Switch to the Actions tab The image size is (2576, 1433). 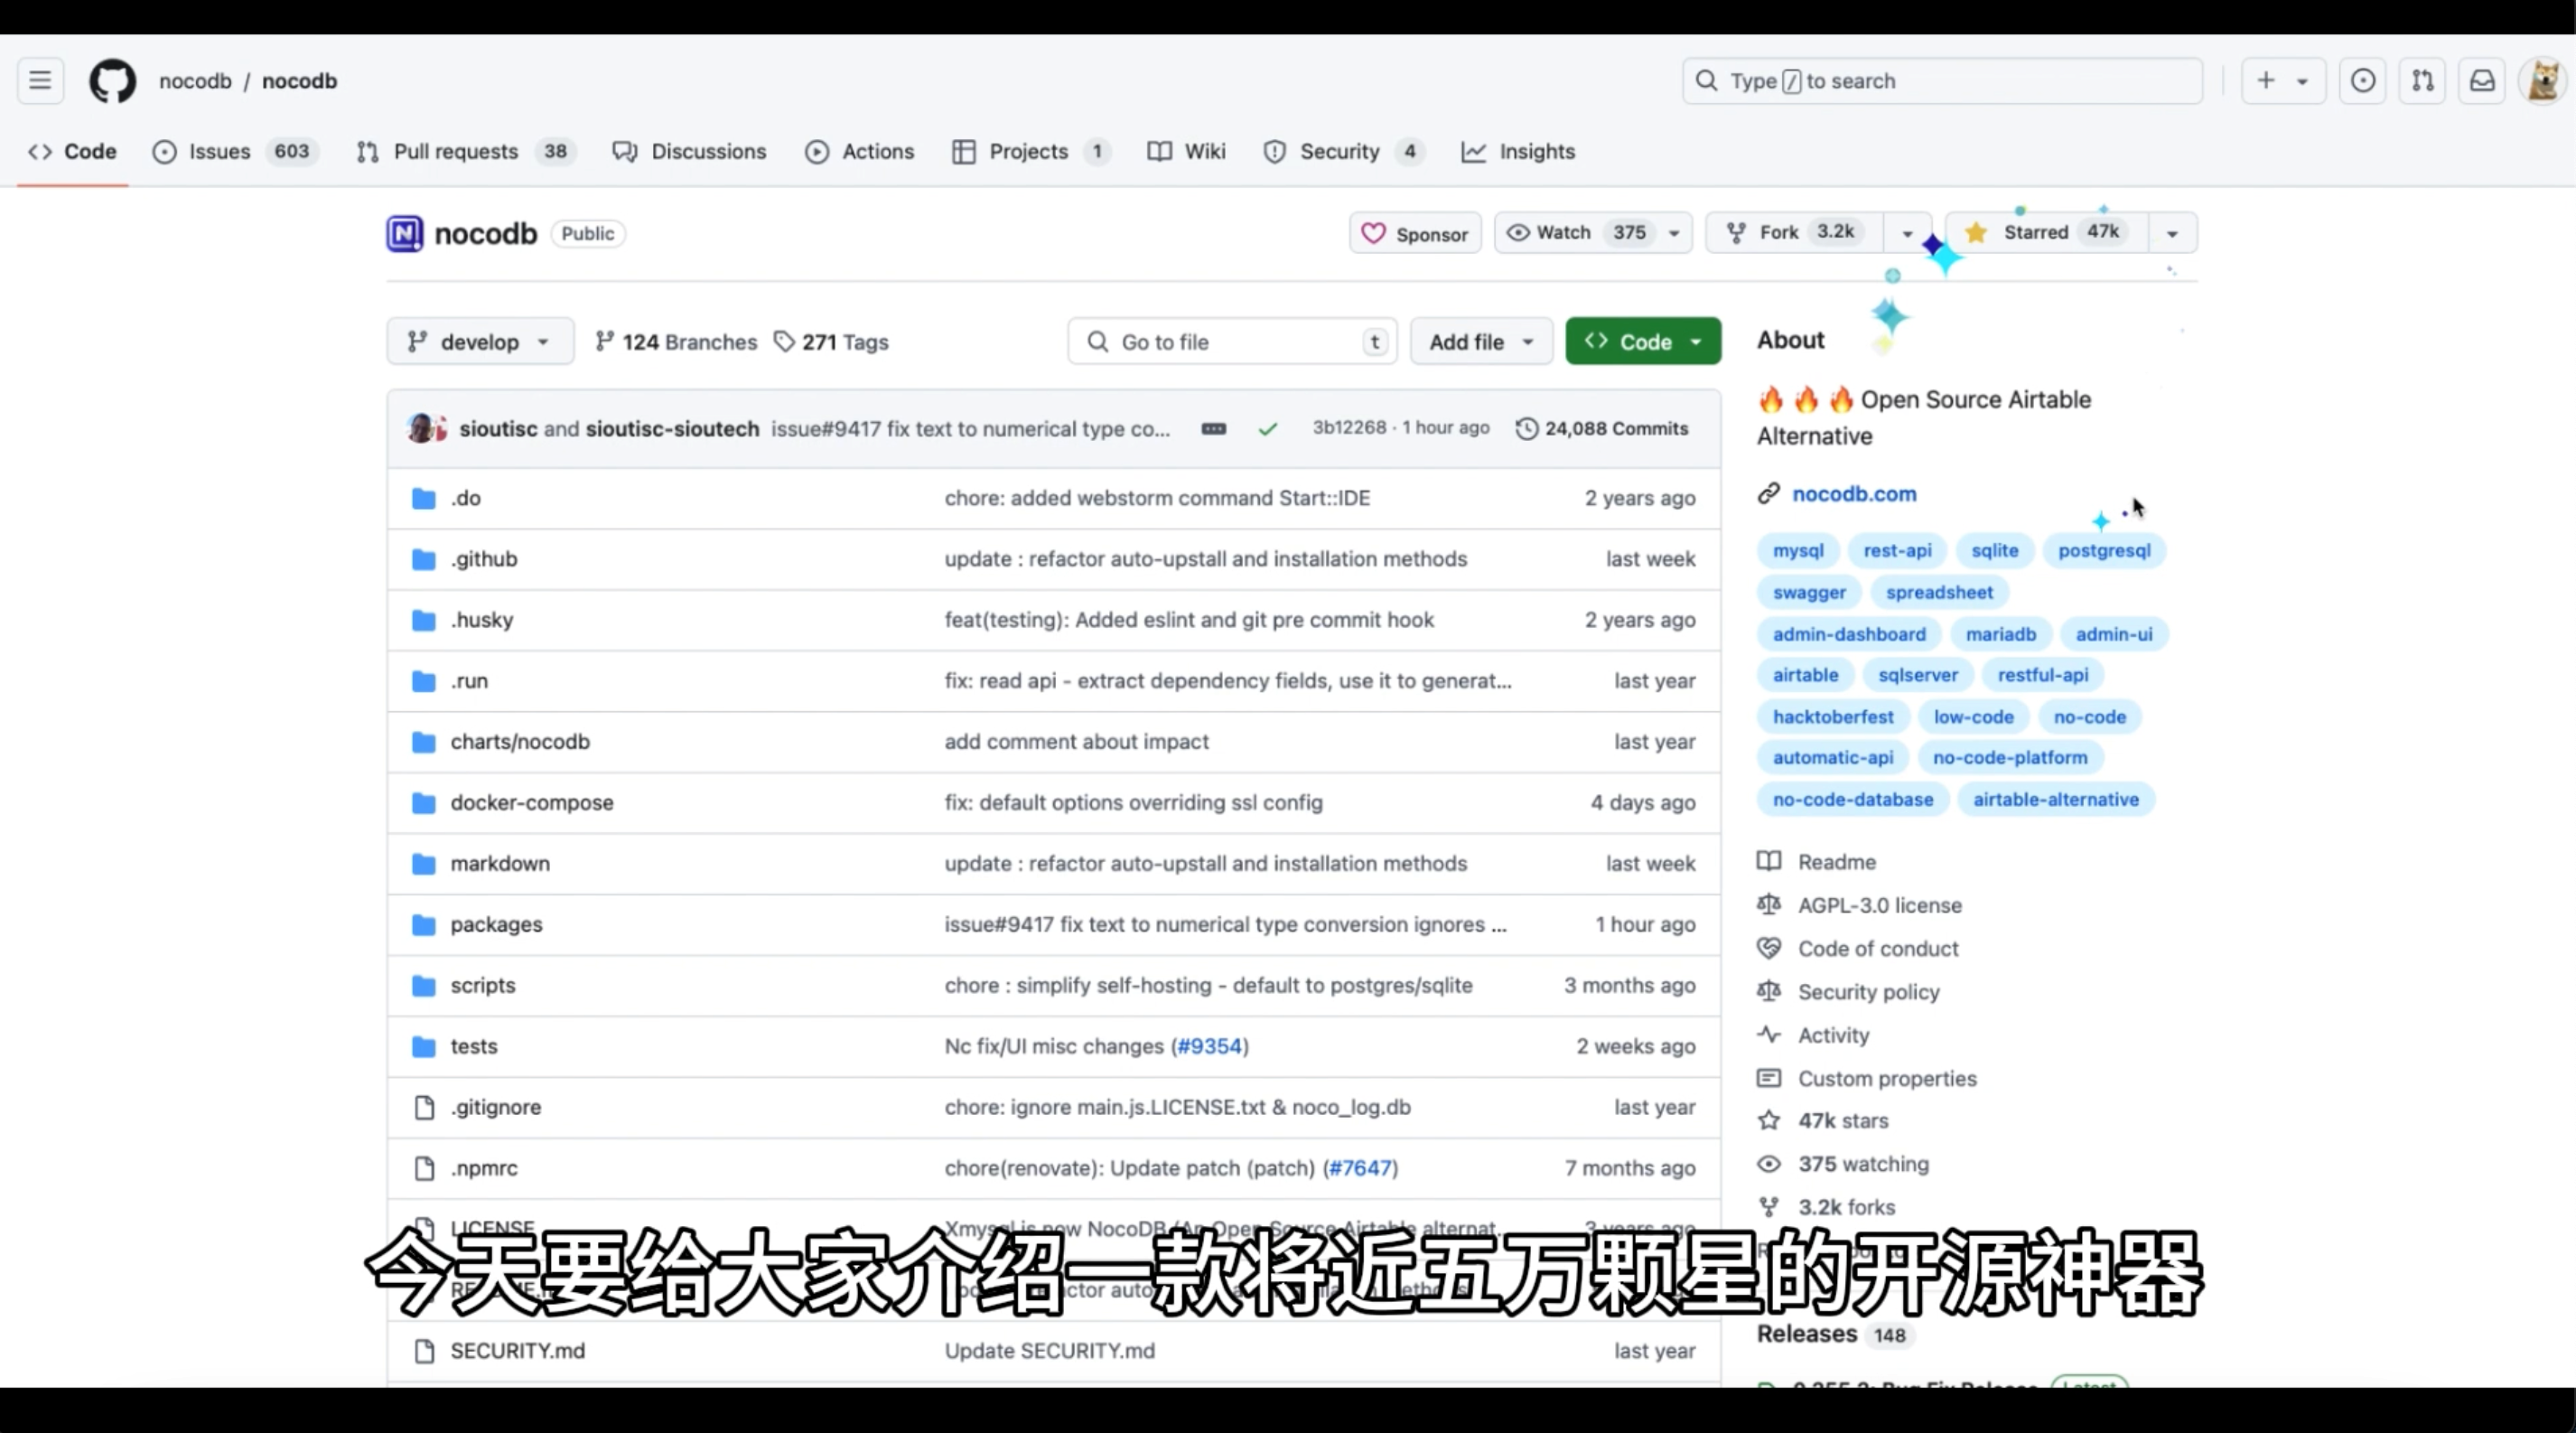(860, 151)
